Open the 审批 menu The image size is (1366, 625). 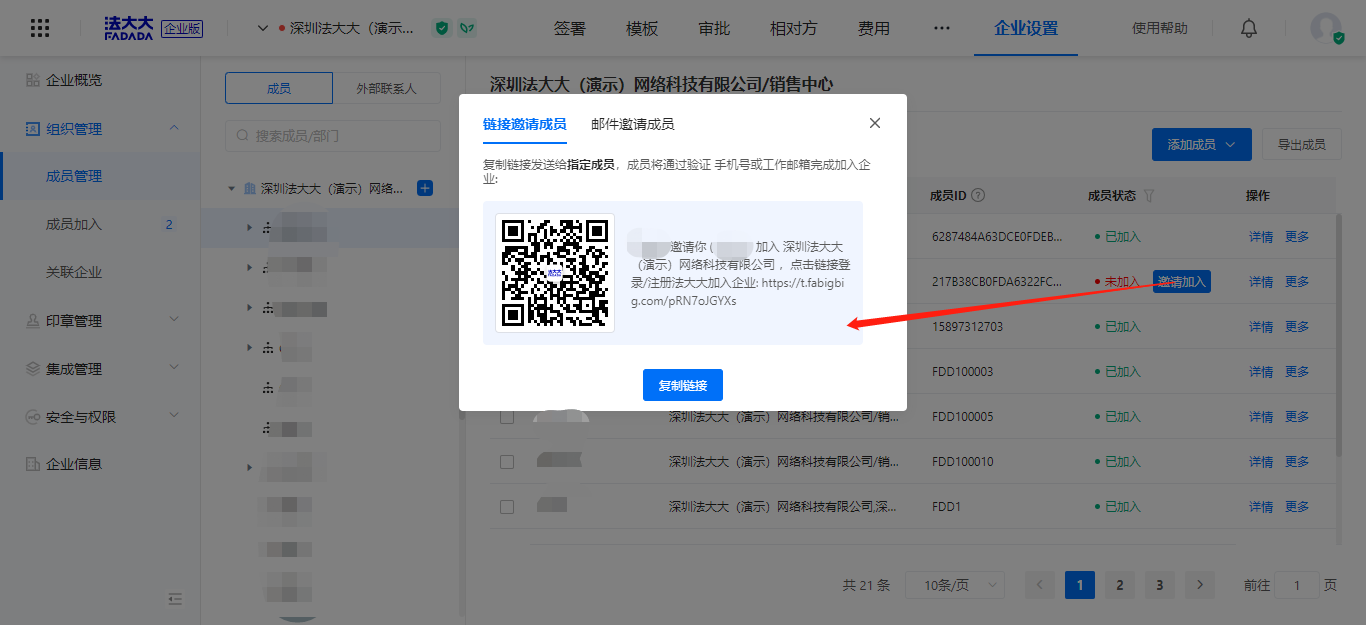point(714,28)
